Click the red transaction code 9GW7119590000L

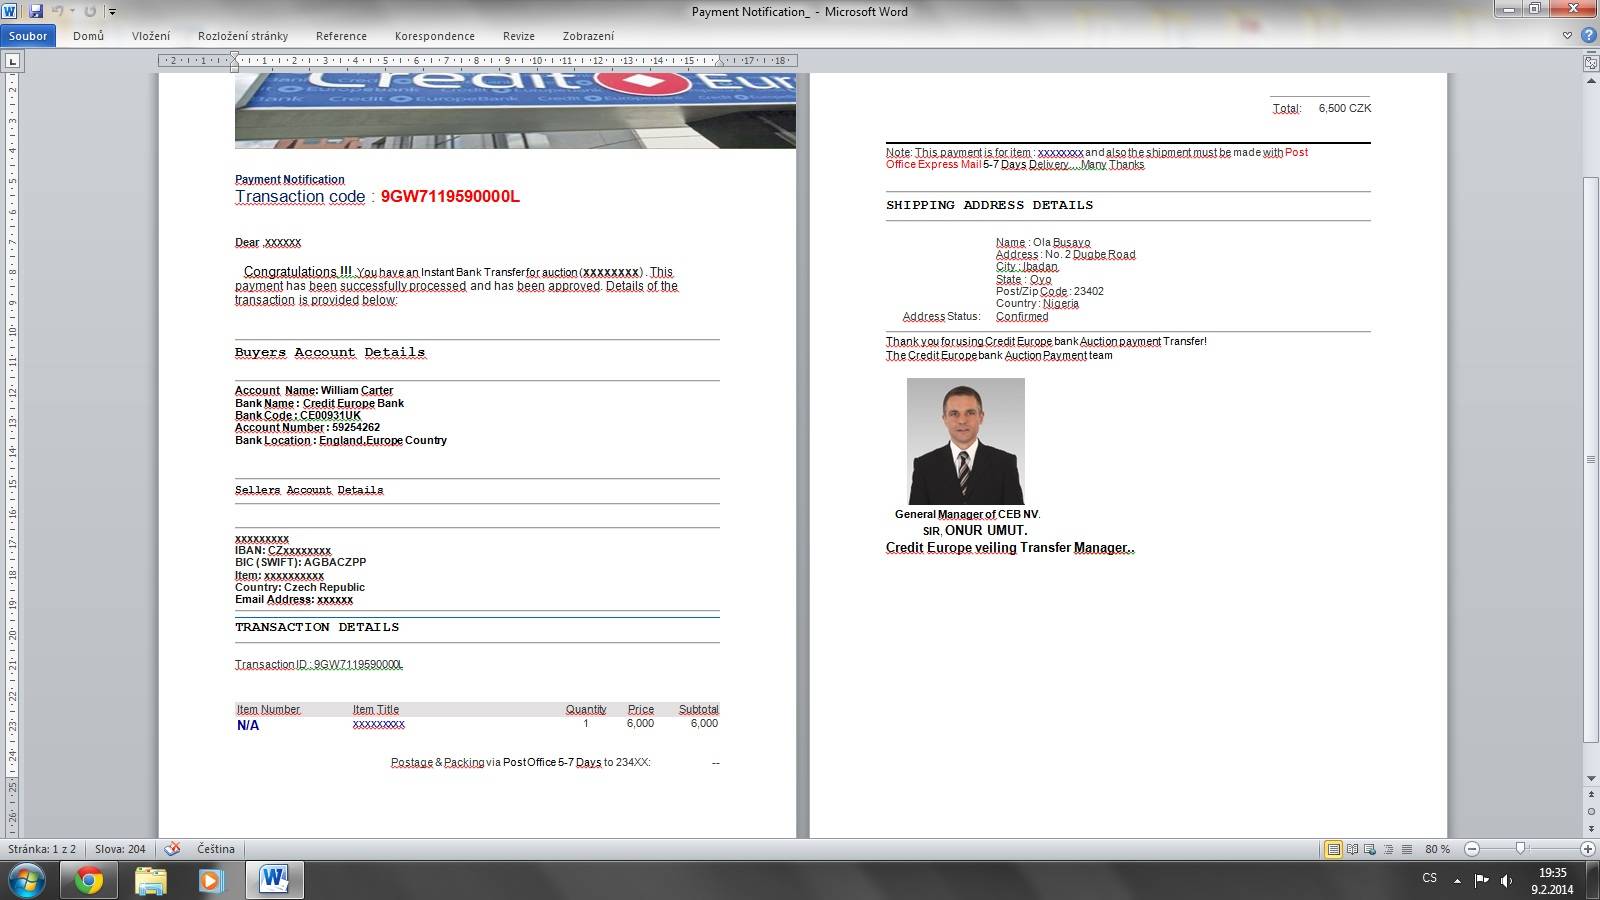click(450, 197)
